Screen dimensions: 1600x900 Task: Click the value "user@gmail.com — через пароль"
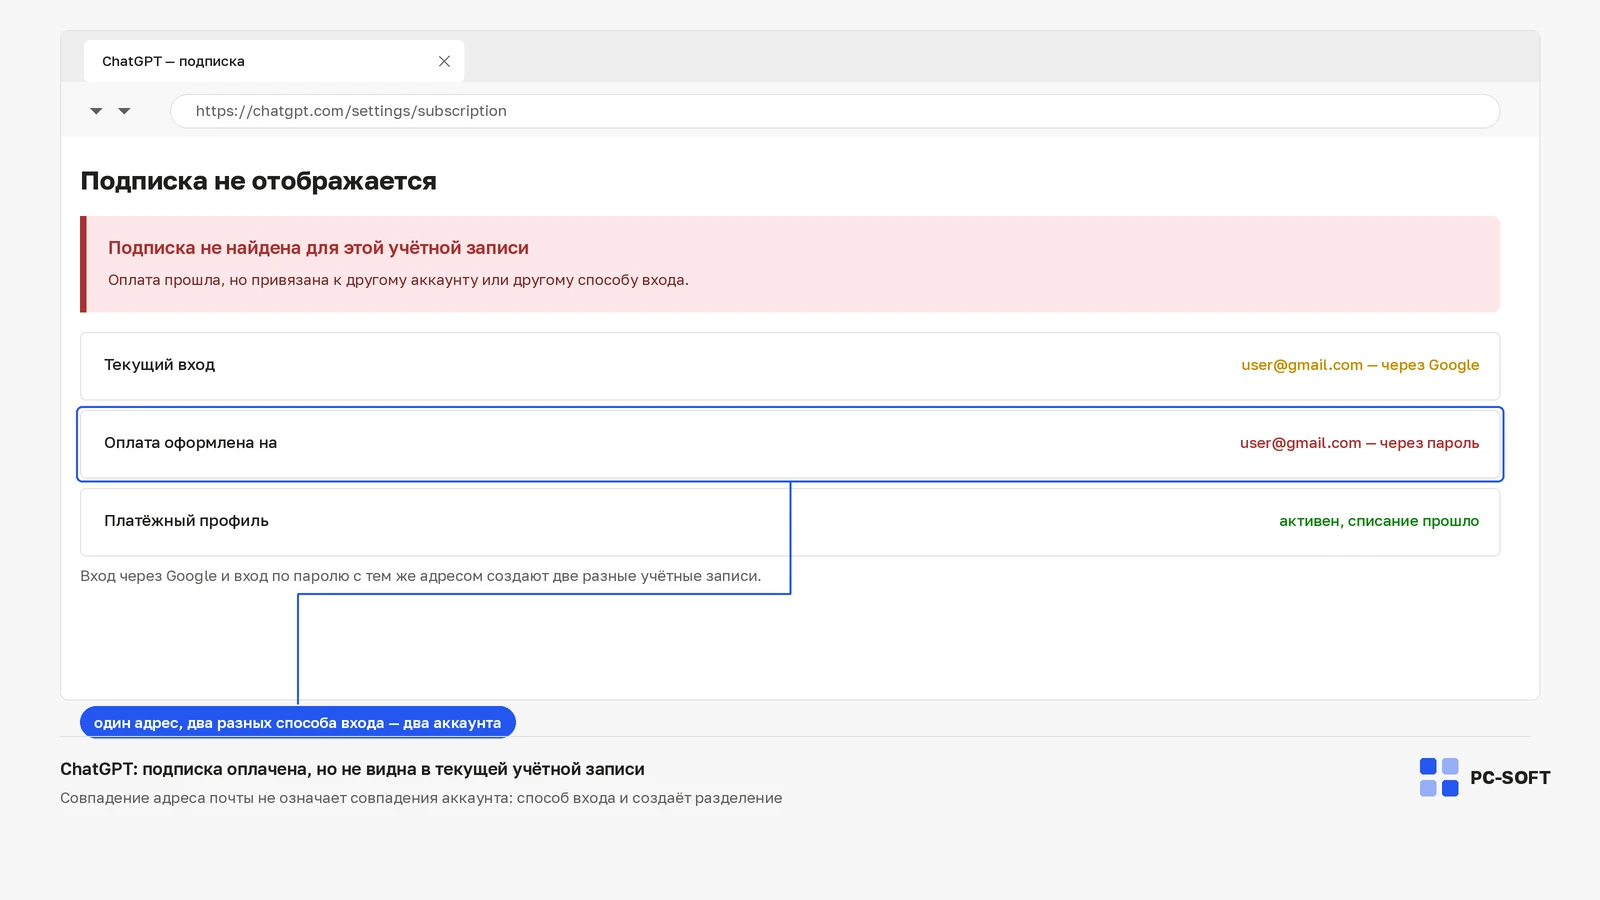tap(1359, 443)
